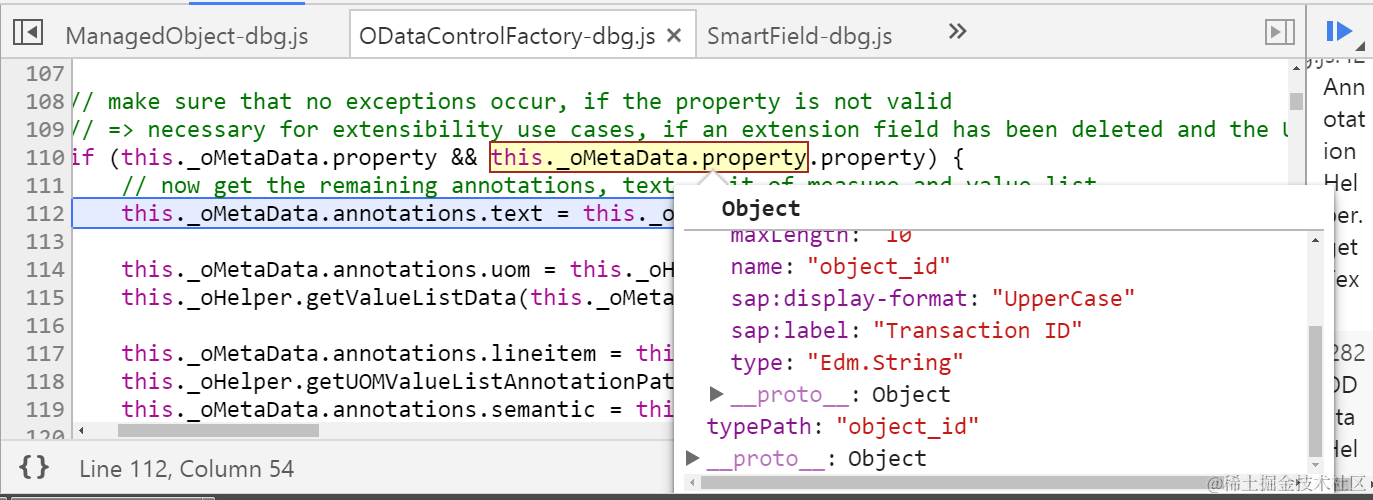Click the type "Edm.String" value
Image resolution: width=1373 pixels, height=500 pixels.
click(x=885, y=362)
